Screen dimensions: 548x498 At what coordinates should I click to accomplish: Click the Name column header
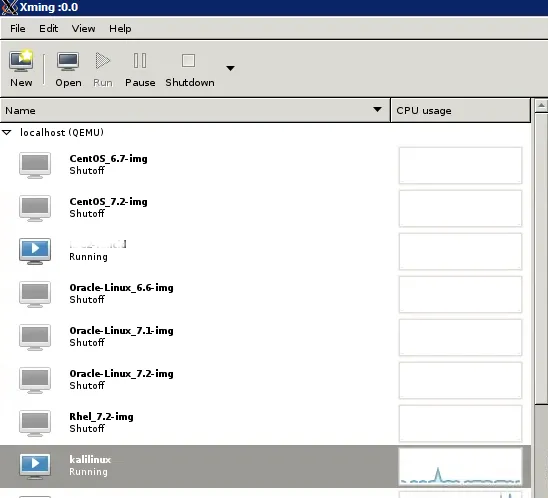tap(195, 110)
